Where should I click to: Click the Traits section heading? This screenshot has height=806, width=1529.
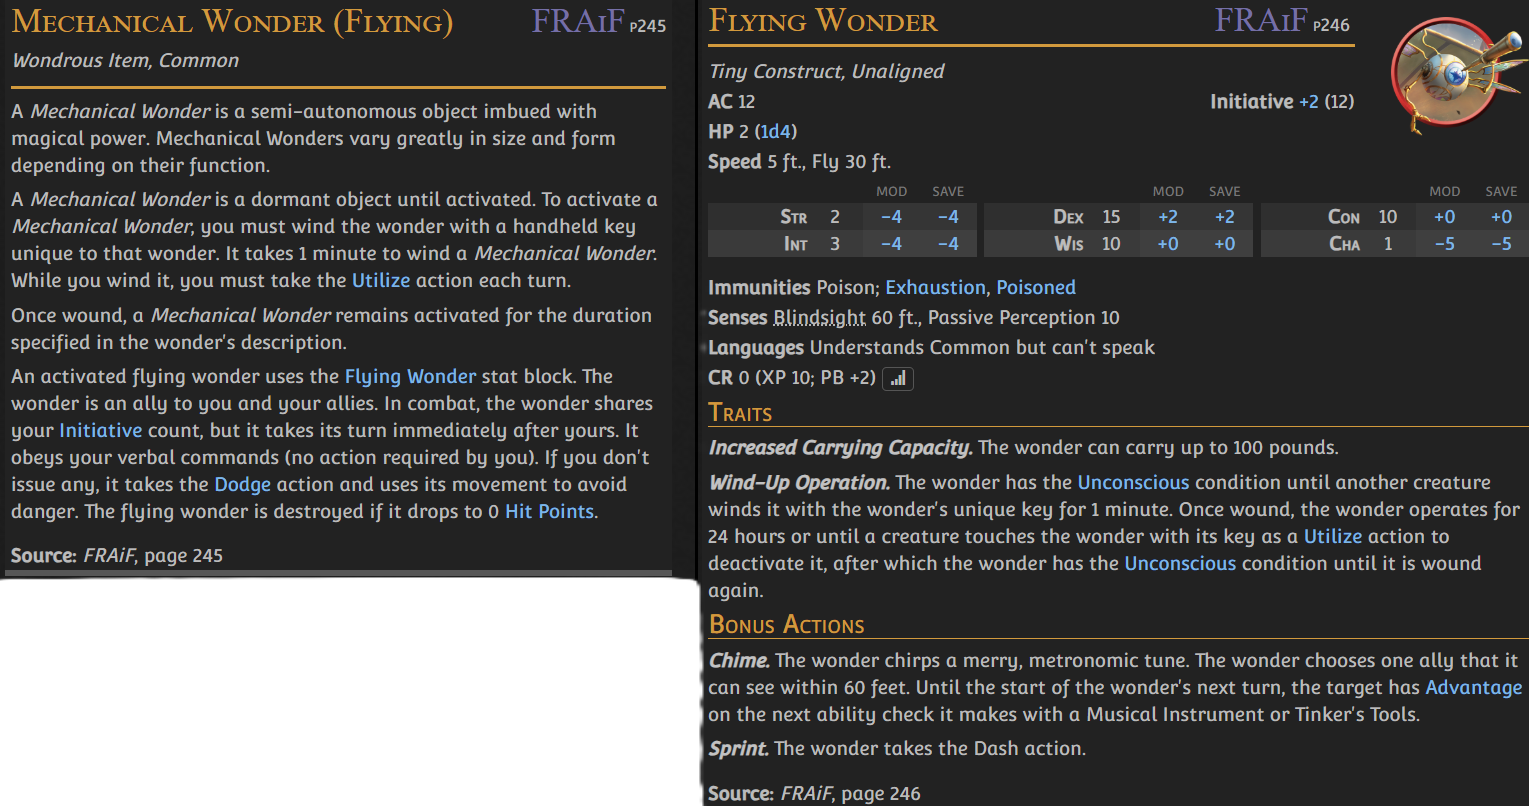click(x=740, y=412)
